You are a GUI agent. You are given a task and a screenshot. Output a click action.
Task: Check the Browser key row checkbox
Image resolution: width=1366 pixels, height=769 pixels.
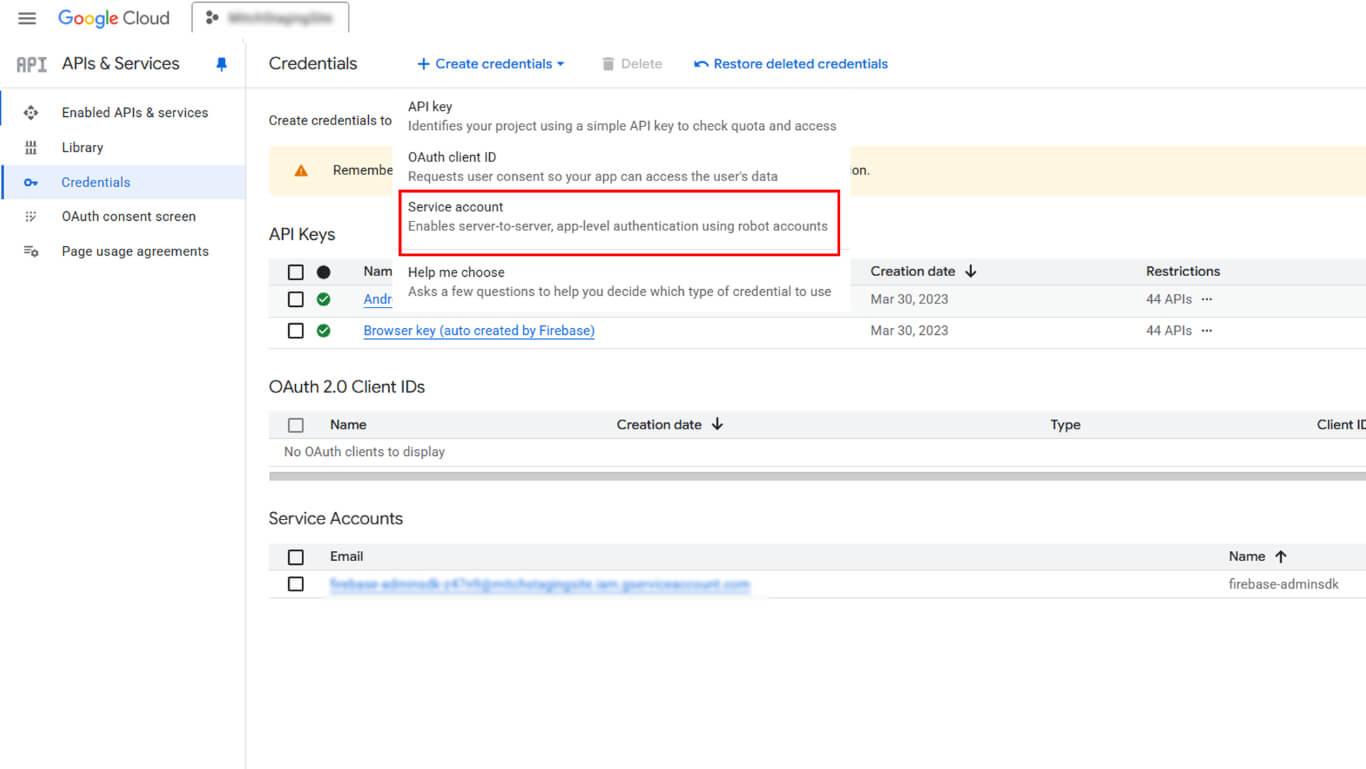coord(296,331)
